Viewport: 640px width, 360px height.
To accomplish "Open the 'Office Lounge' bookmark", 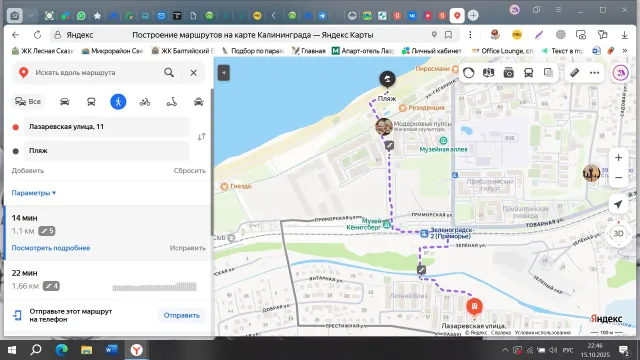I will [x=503, y=51].
